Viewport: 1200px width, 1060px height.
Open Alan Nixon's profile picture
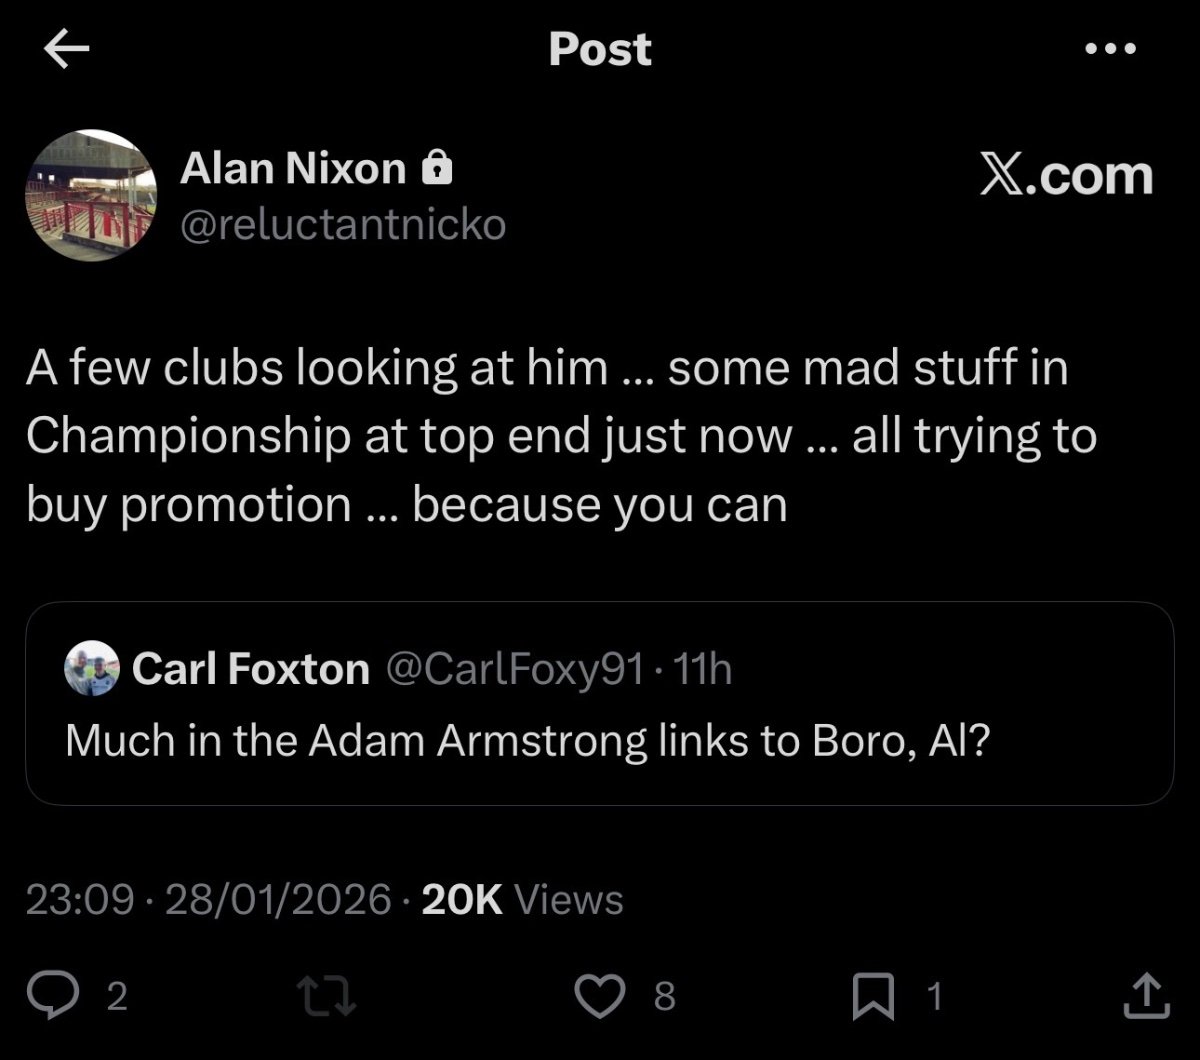click(x=91, y=195)
